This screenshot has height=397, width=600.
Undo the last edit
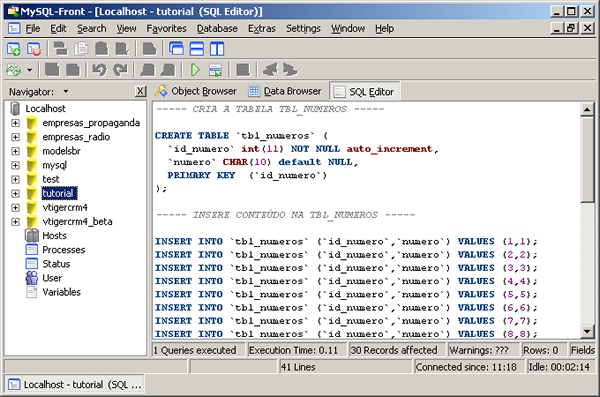[100, 70]
